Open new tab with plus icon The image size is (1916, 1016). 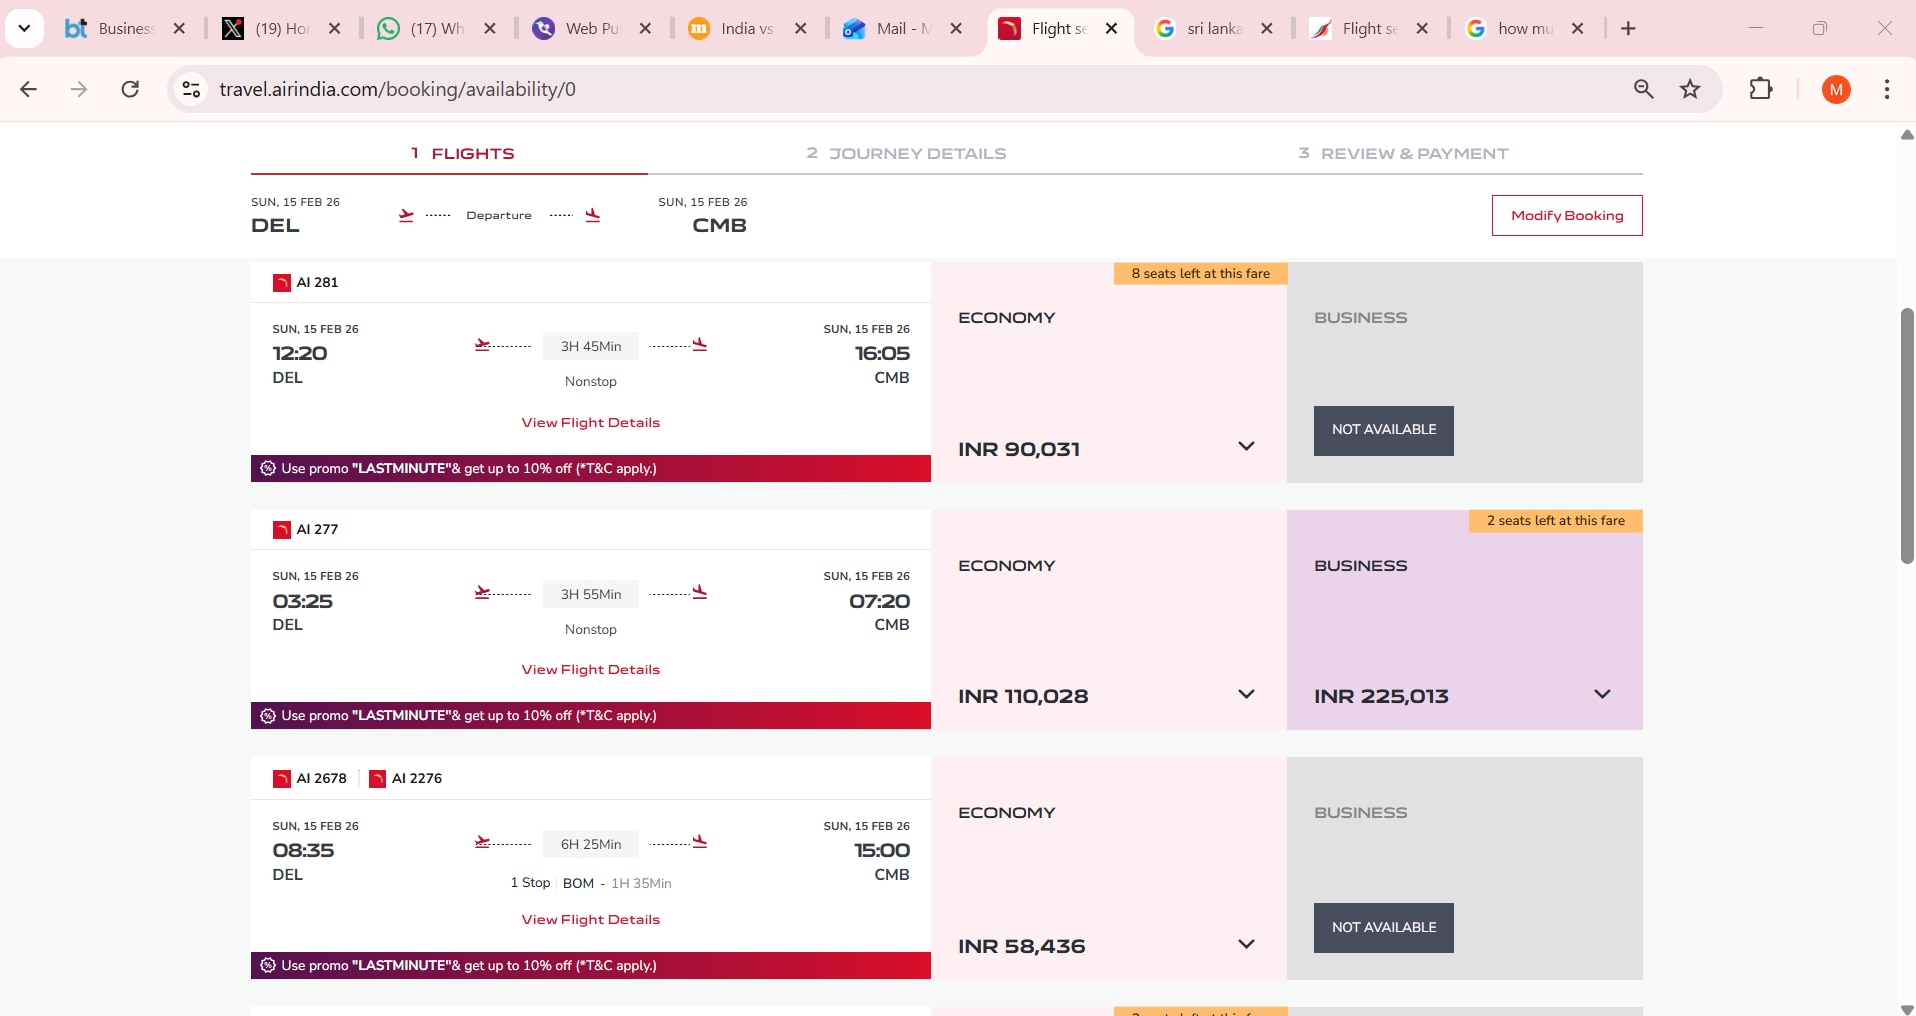click(x=1629, y=29)
